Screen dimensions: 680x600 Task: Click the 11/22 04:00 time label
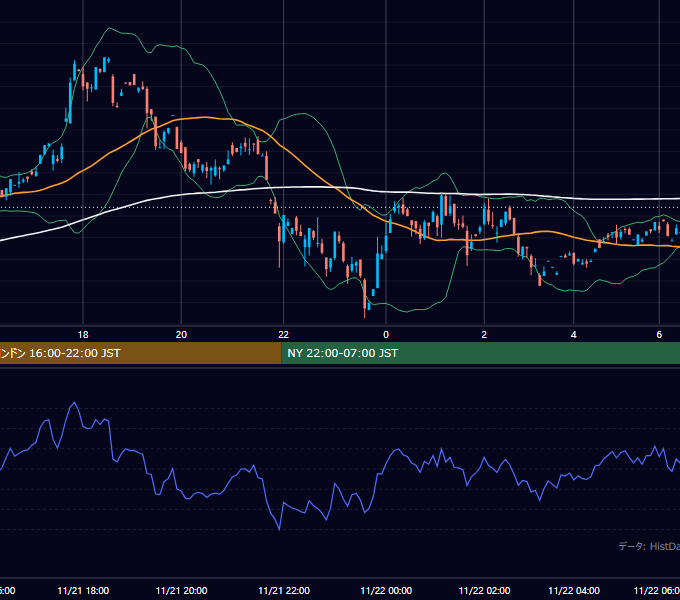pos(574,590)
